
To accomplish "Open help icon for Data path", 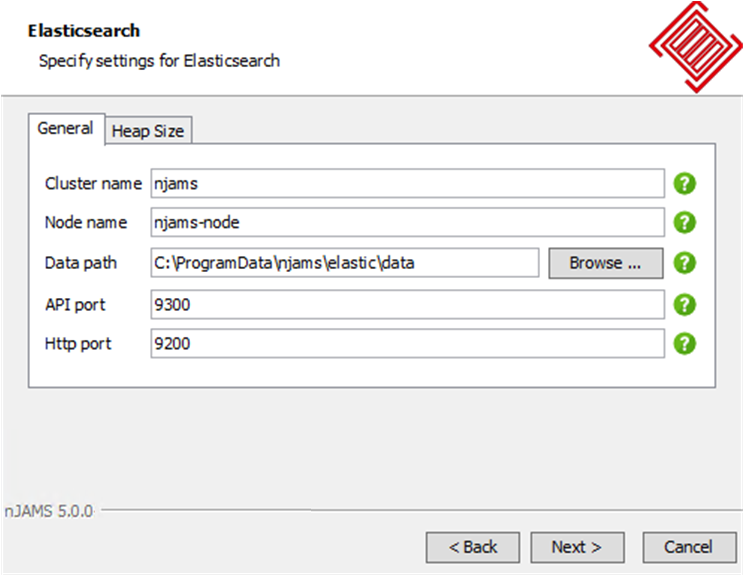I will pos(684,263).
